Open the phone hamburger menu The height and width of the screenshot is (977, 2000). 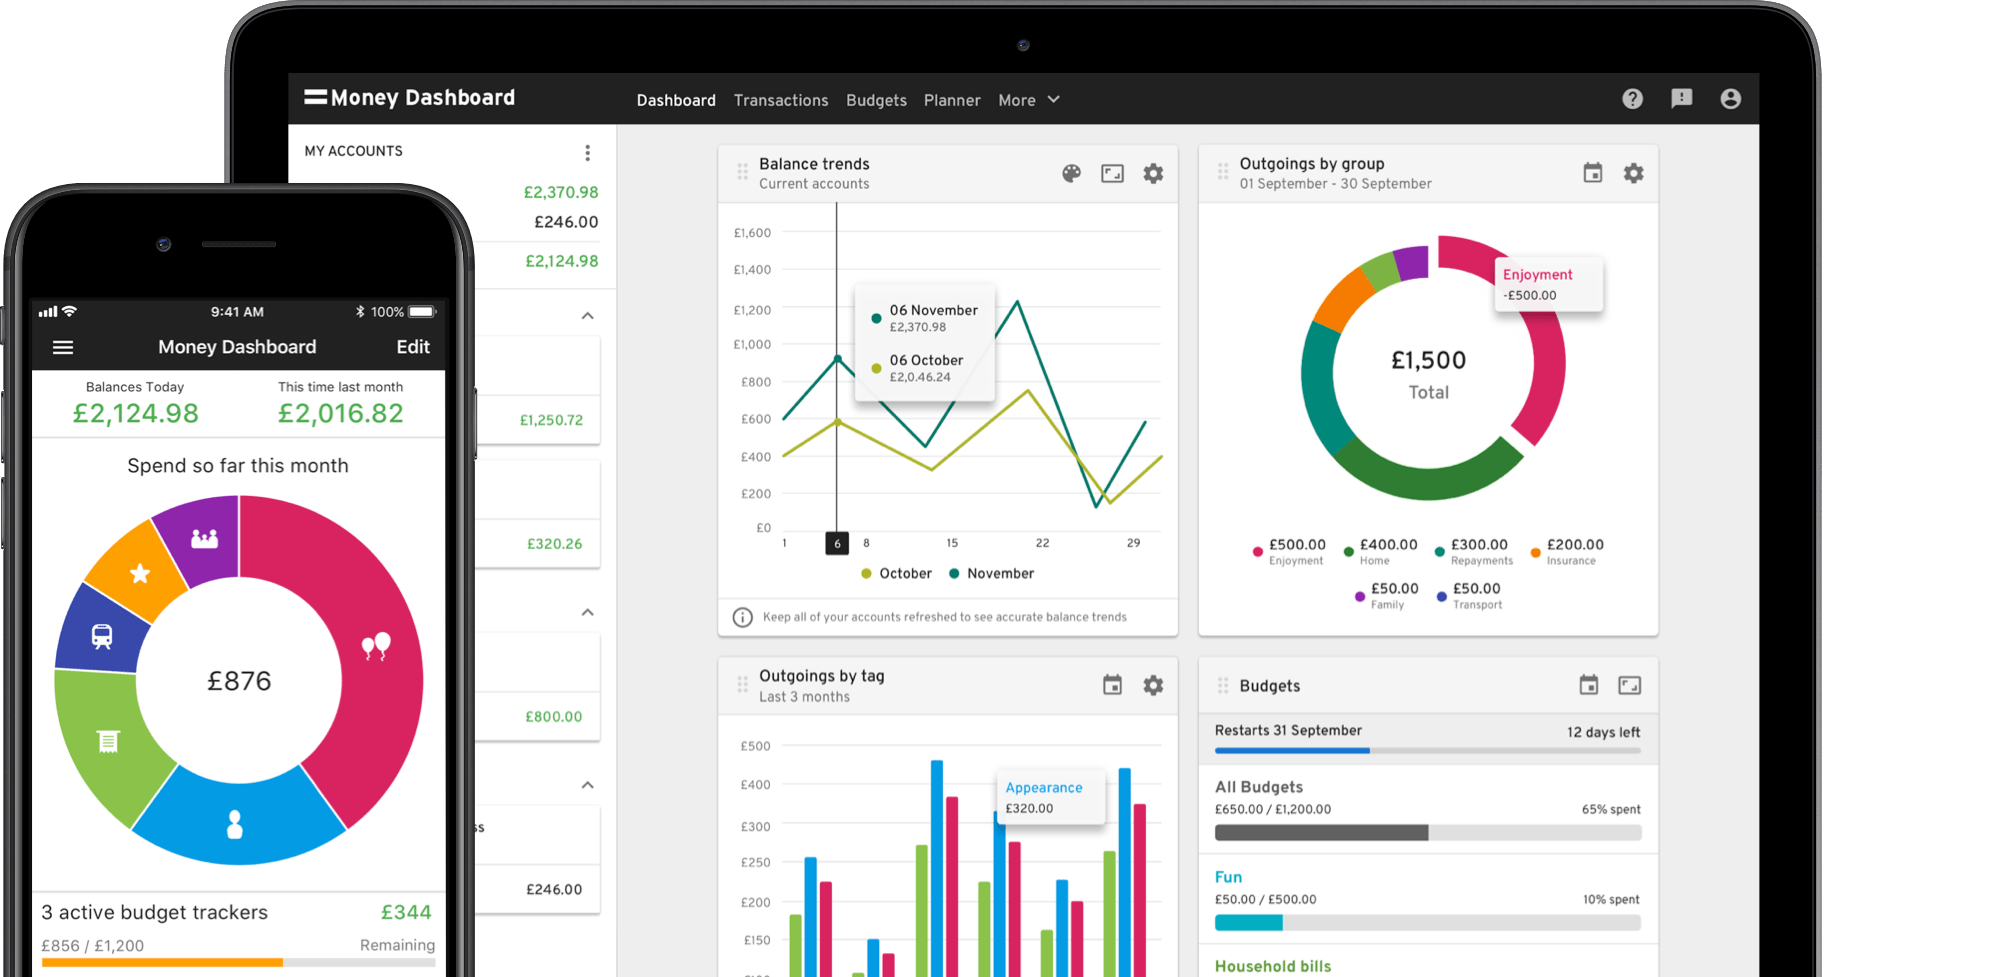coord(63,348)
